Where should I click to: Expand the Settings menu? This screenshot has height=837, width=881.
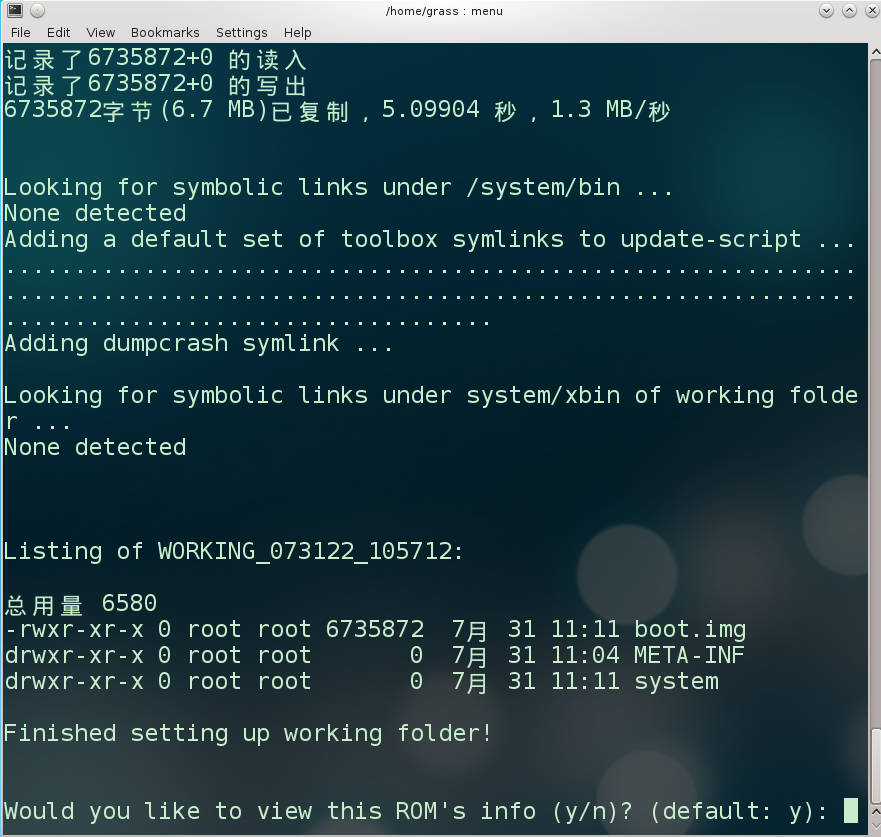click(x=241, y=32)
